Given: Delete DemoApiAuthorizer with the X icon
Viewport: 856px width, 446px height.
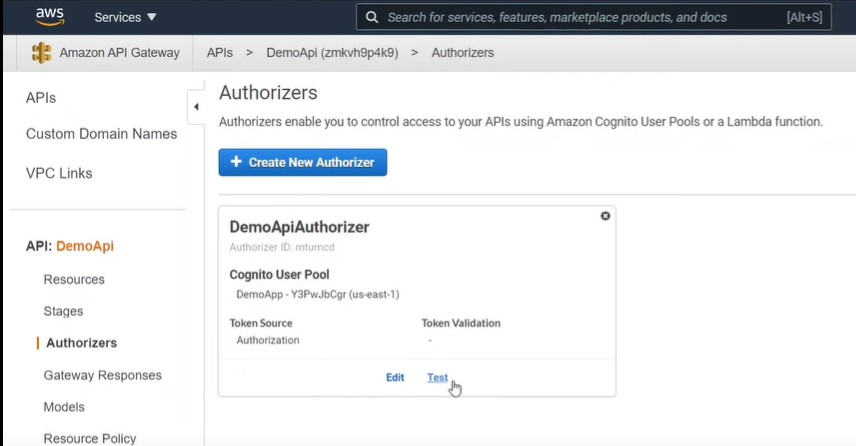Looking at the screenshot, I should pos(605,216).
